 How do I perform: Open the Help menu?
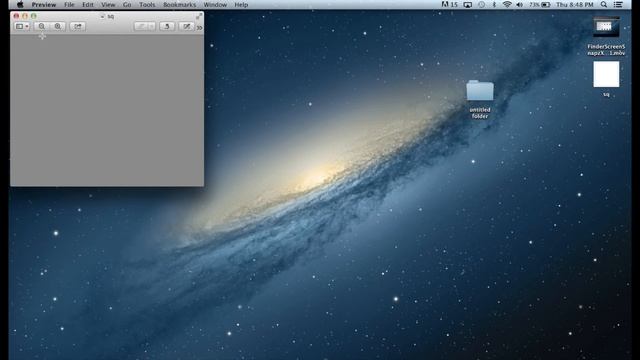click(241, 5)
